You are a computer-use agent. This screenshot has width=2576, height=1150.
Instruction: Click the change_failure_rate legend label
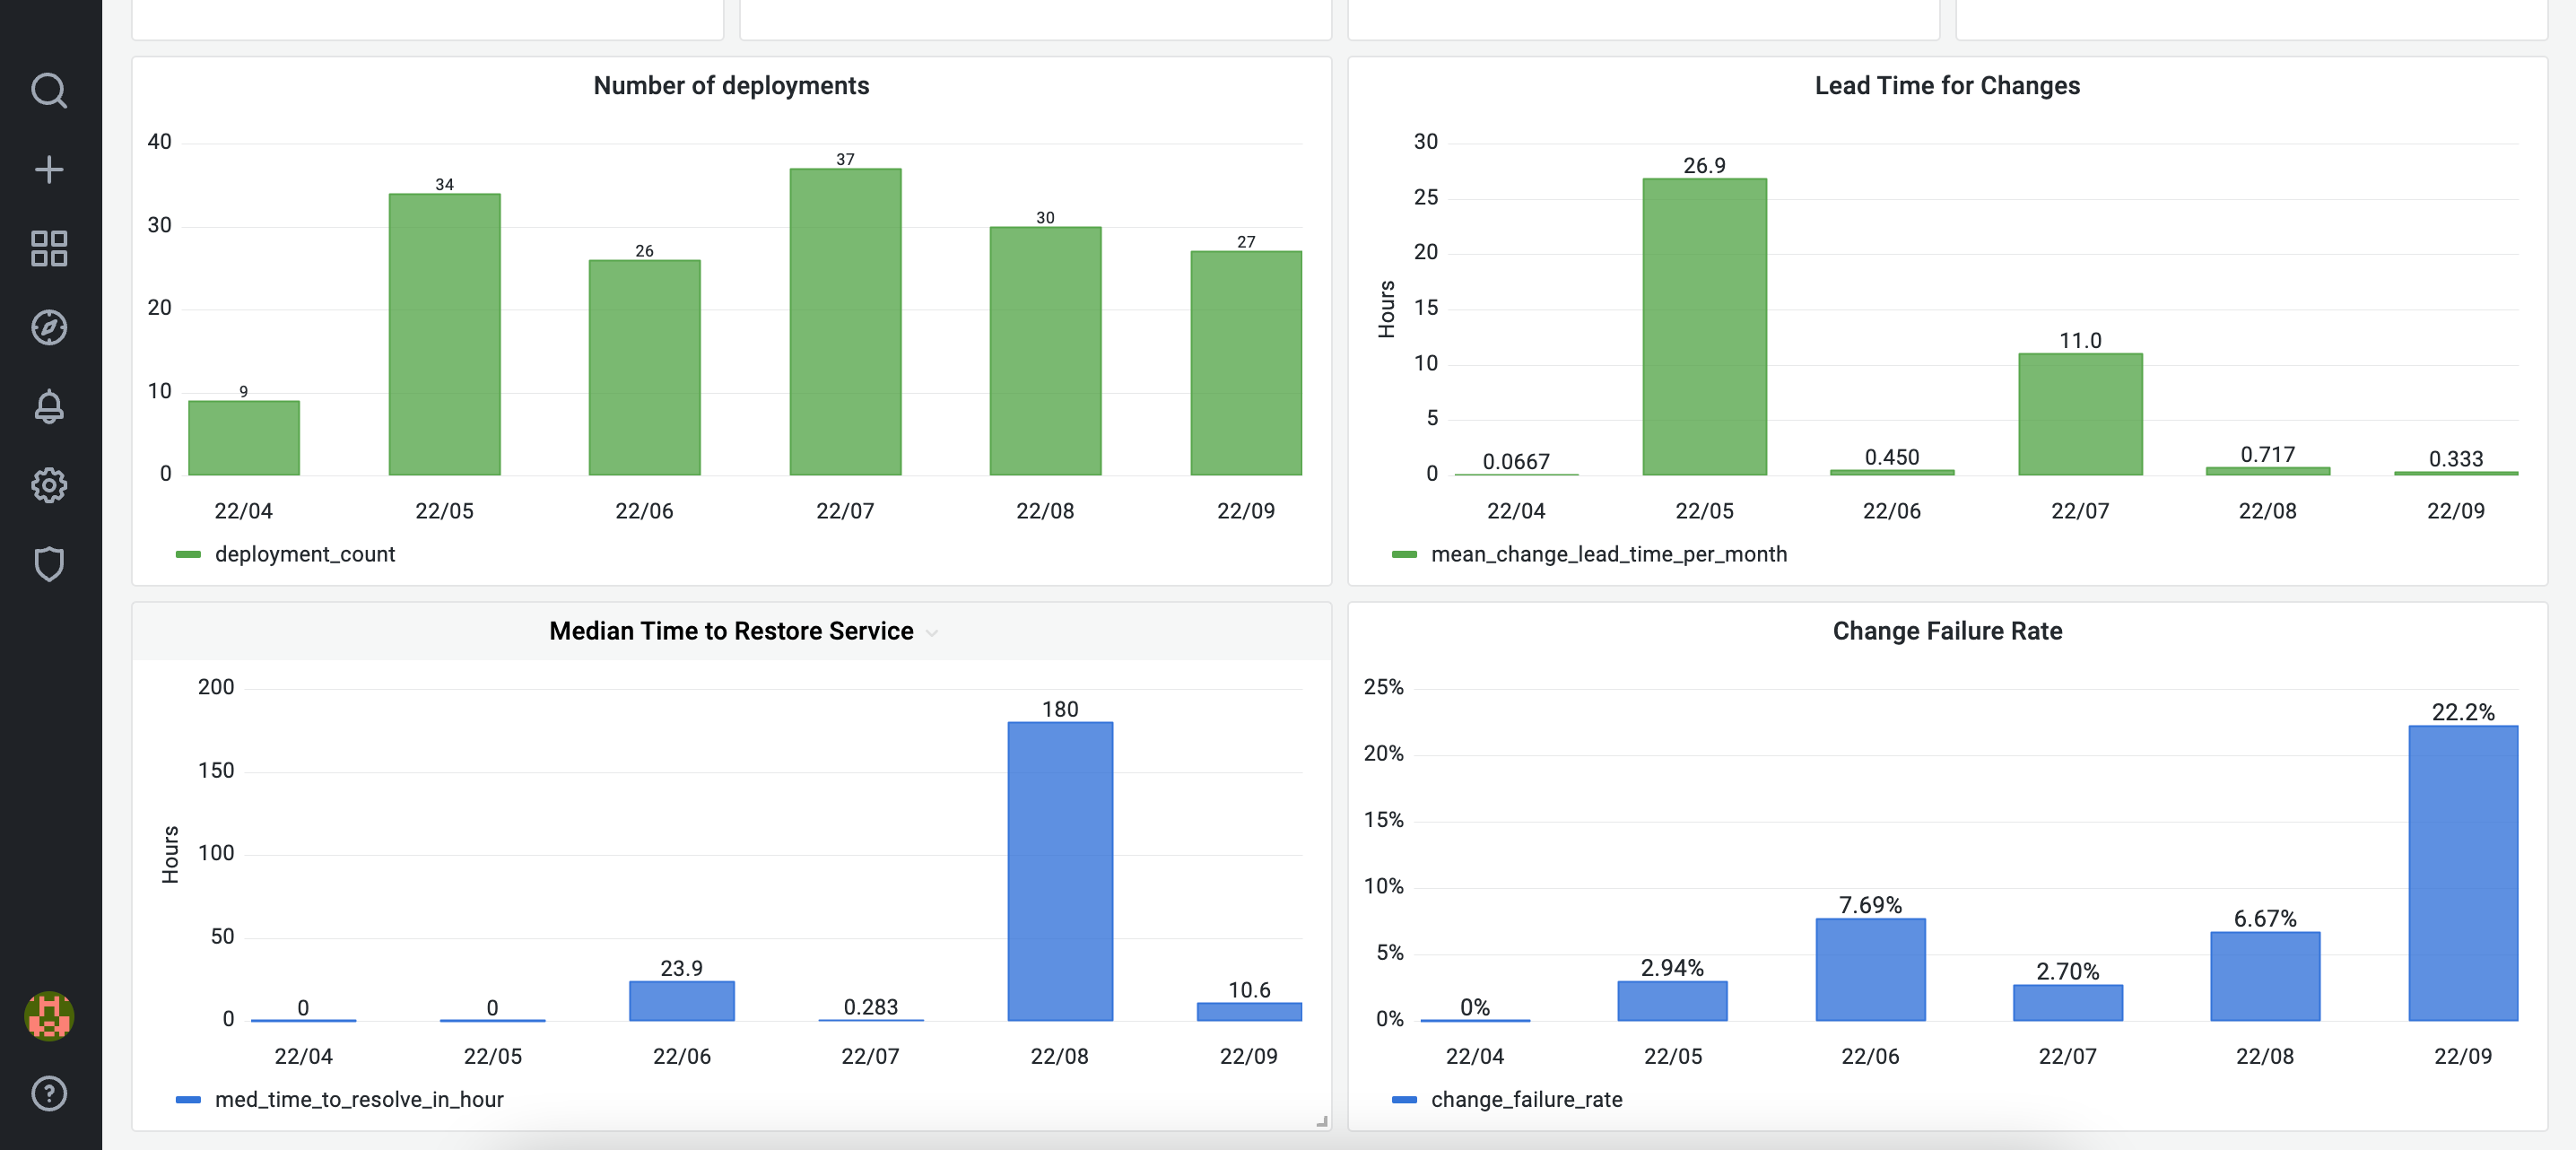pyautogui.click(x=1526, y=1099)
